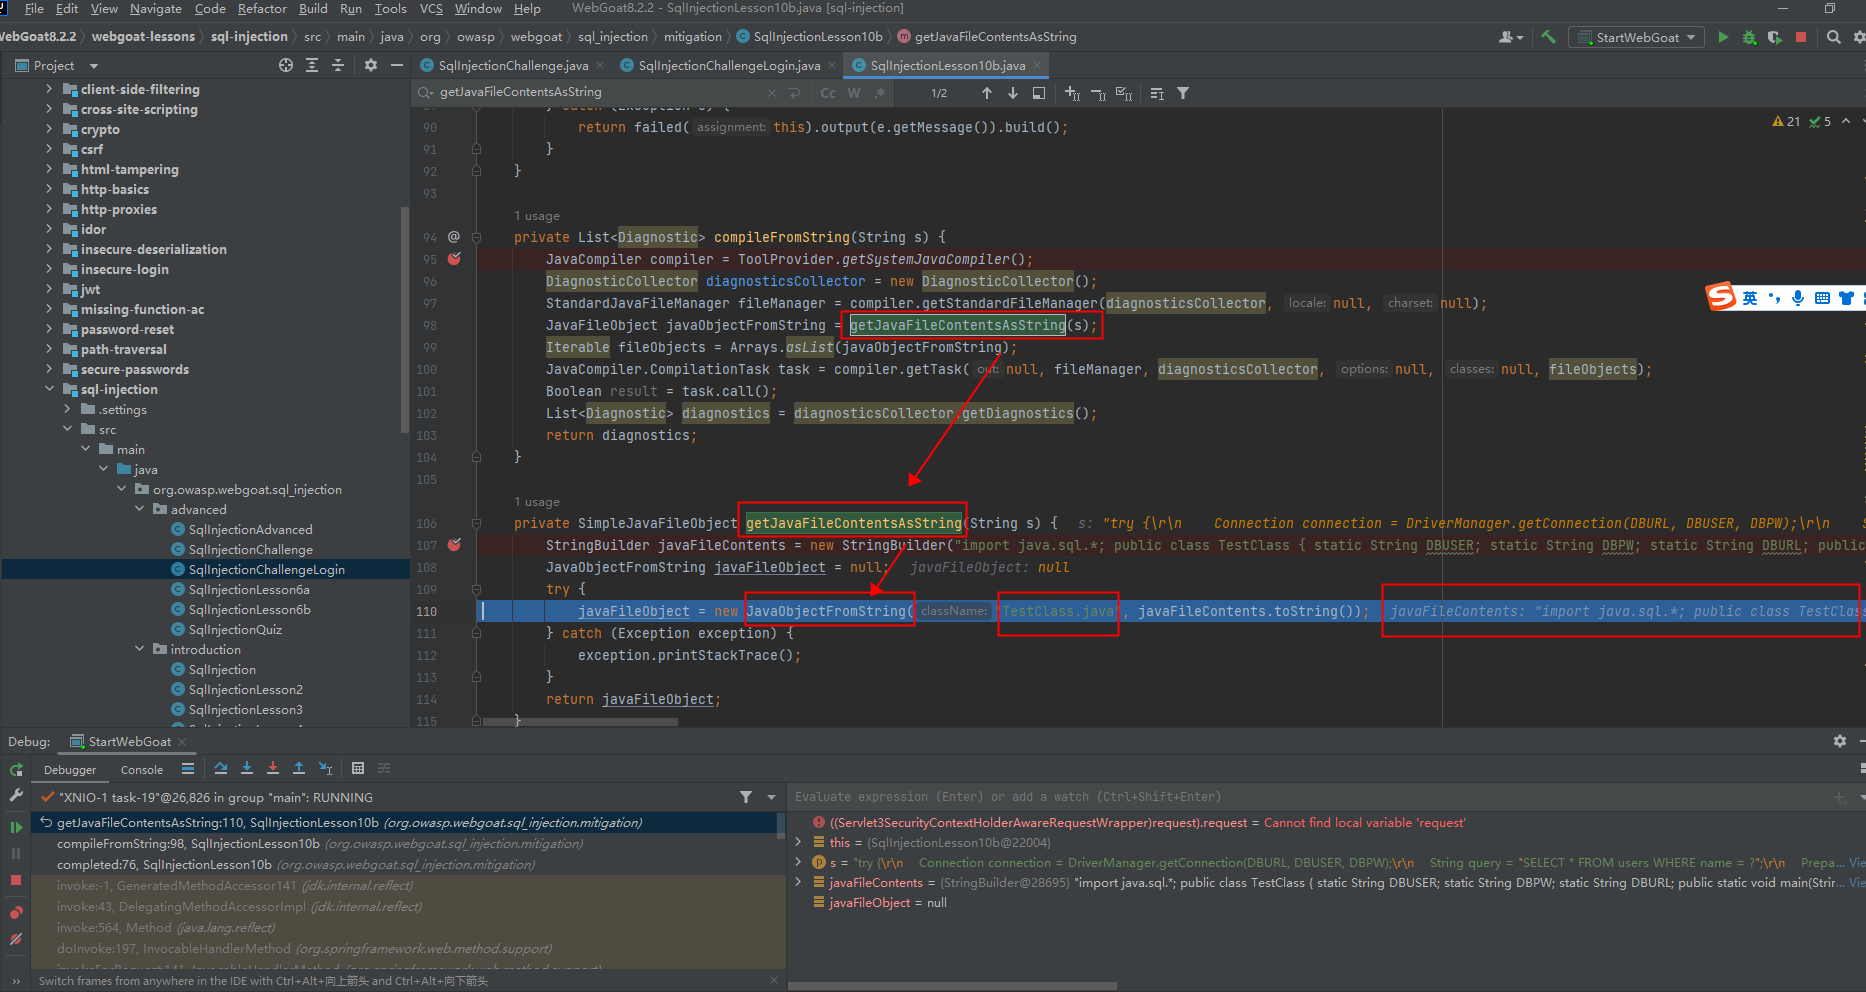Build the project with the hammer icon

(x=1548, y=37)
